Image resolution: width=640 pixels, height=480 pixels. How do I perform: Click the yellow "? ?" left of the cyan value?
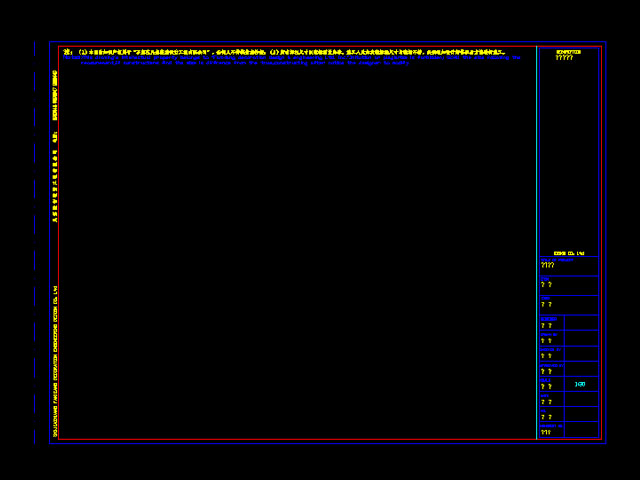click(x=546, y=386)
